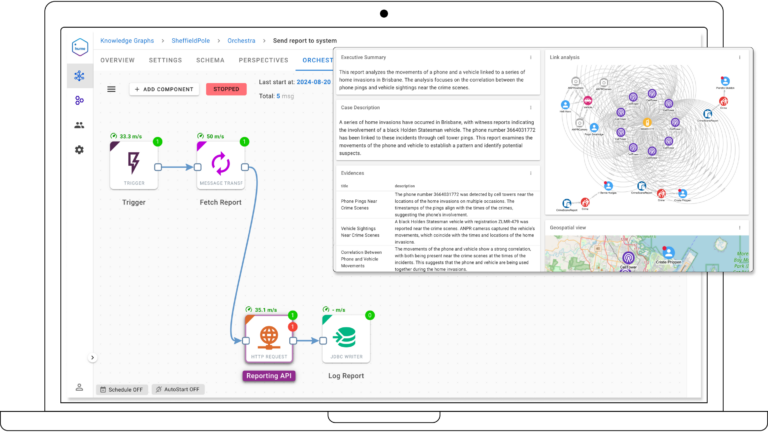Viewport: 768px width, 432px height.
Task: Click Phone Pings Near Crime Scenes row
Action: point(438,205)
